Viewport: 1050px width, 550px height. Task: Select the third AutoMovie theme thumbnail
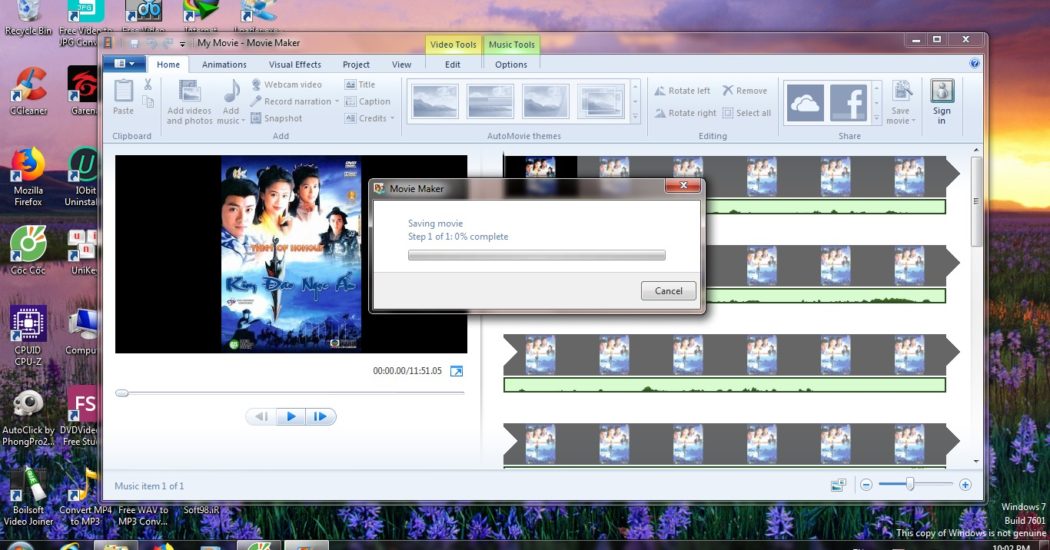(x=545, y=101)
